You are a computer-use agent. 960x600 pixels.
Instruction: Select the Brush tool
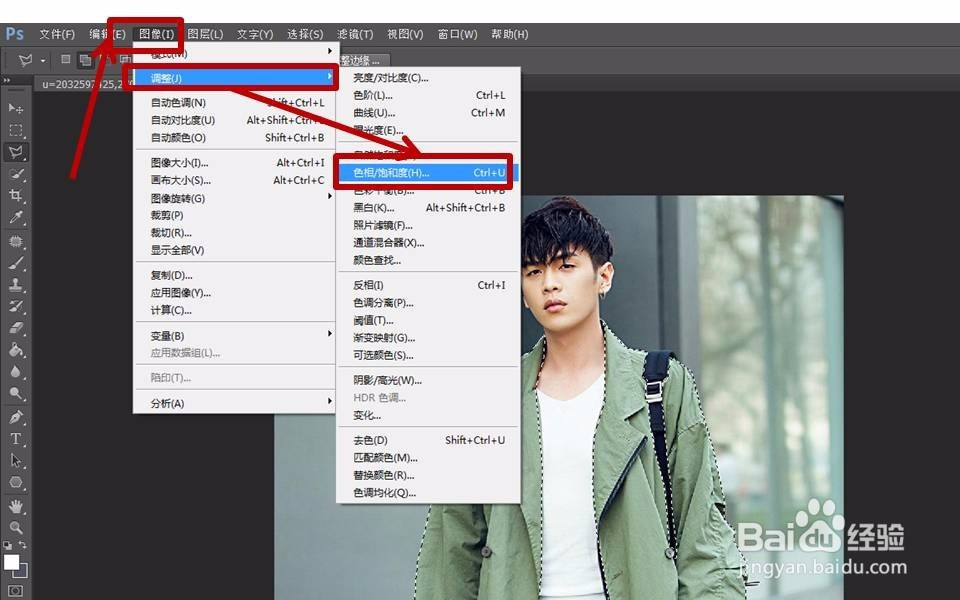point(15,263)
